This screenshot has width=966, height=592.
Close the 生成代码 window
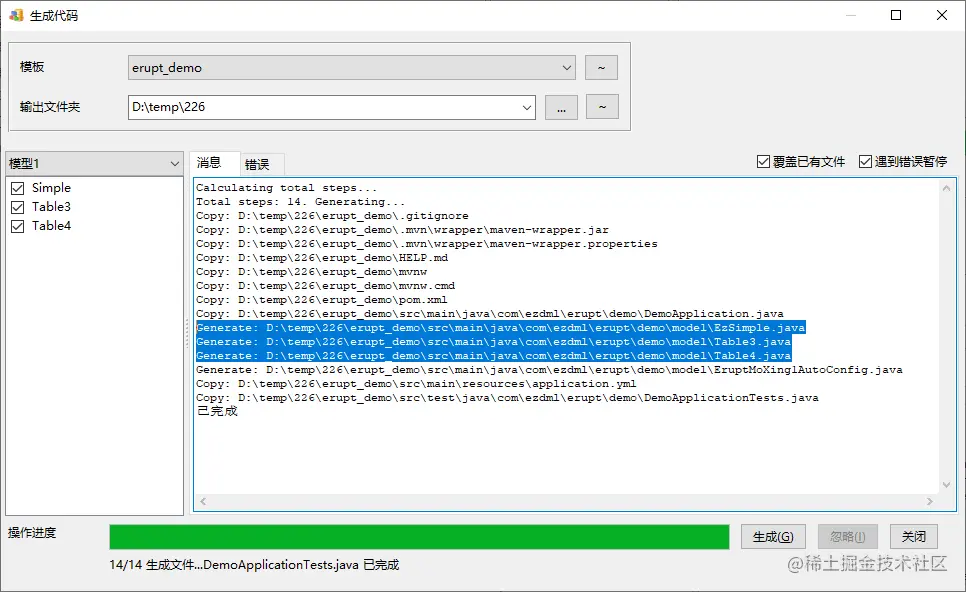click(x=942, y=15)
